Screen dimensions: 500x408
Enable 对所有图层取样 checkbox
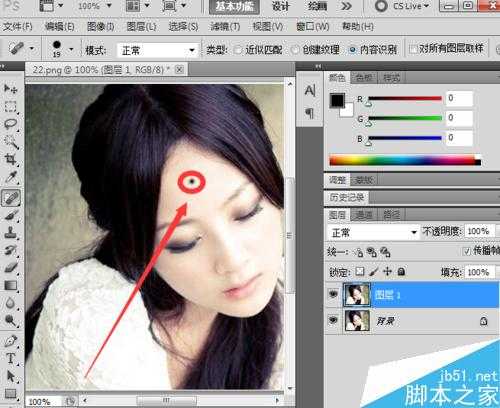click(x=413, y=49)
